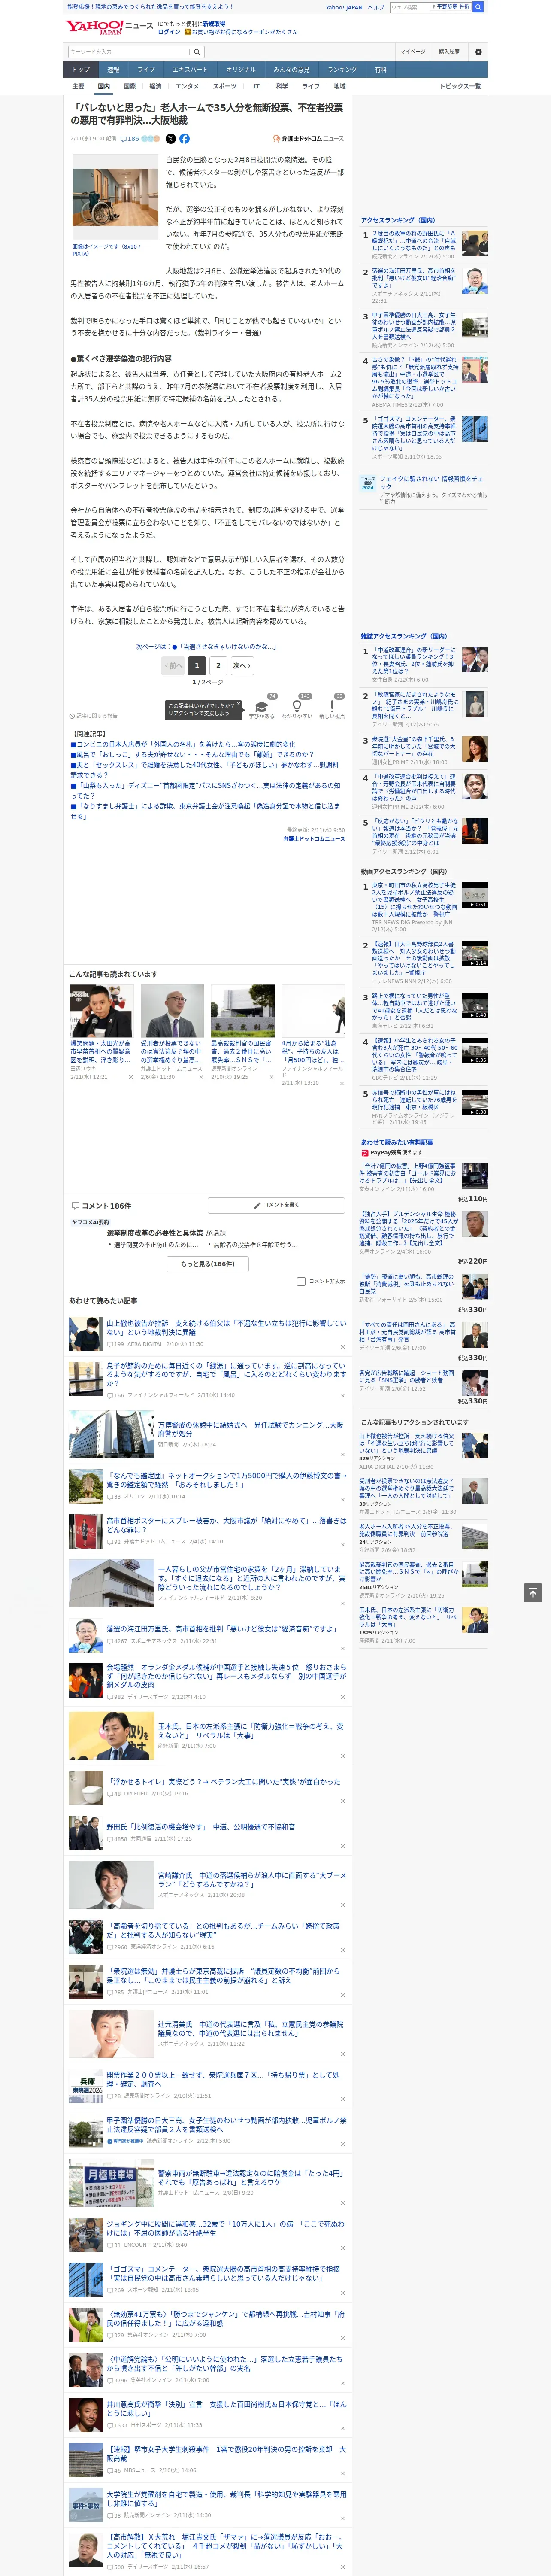
Task: Click the ニュース検定 fake-check icon
Action: pyautogui.click(x=368, y=483)
